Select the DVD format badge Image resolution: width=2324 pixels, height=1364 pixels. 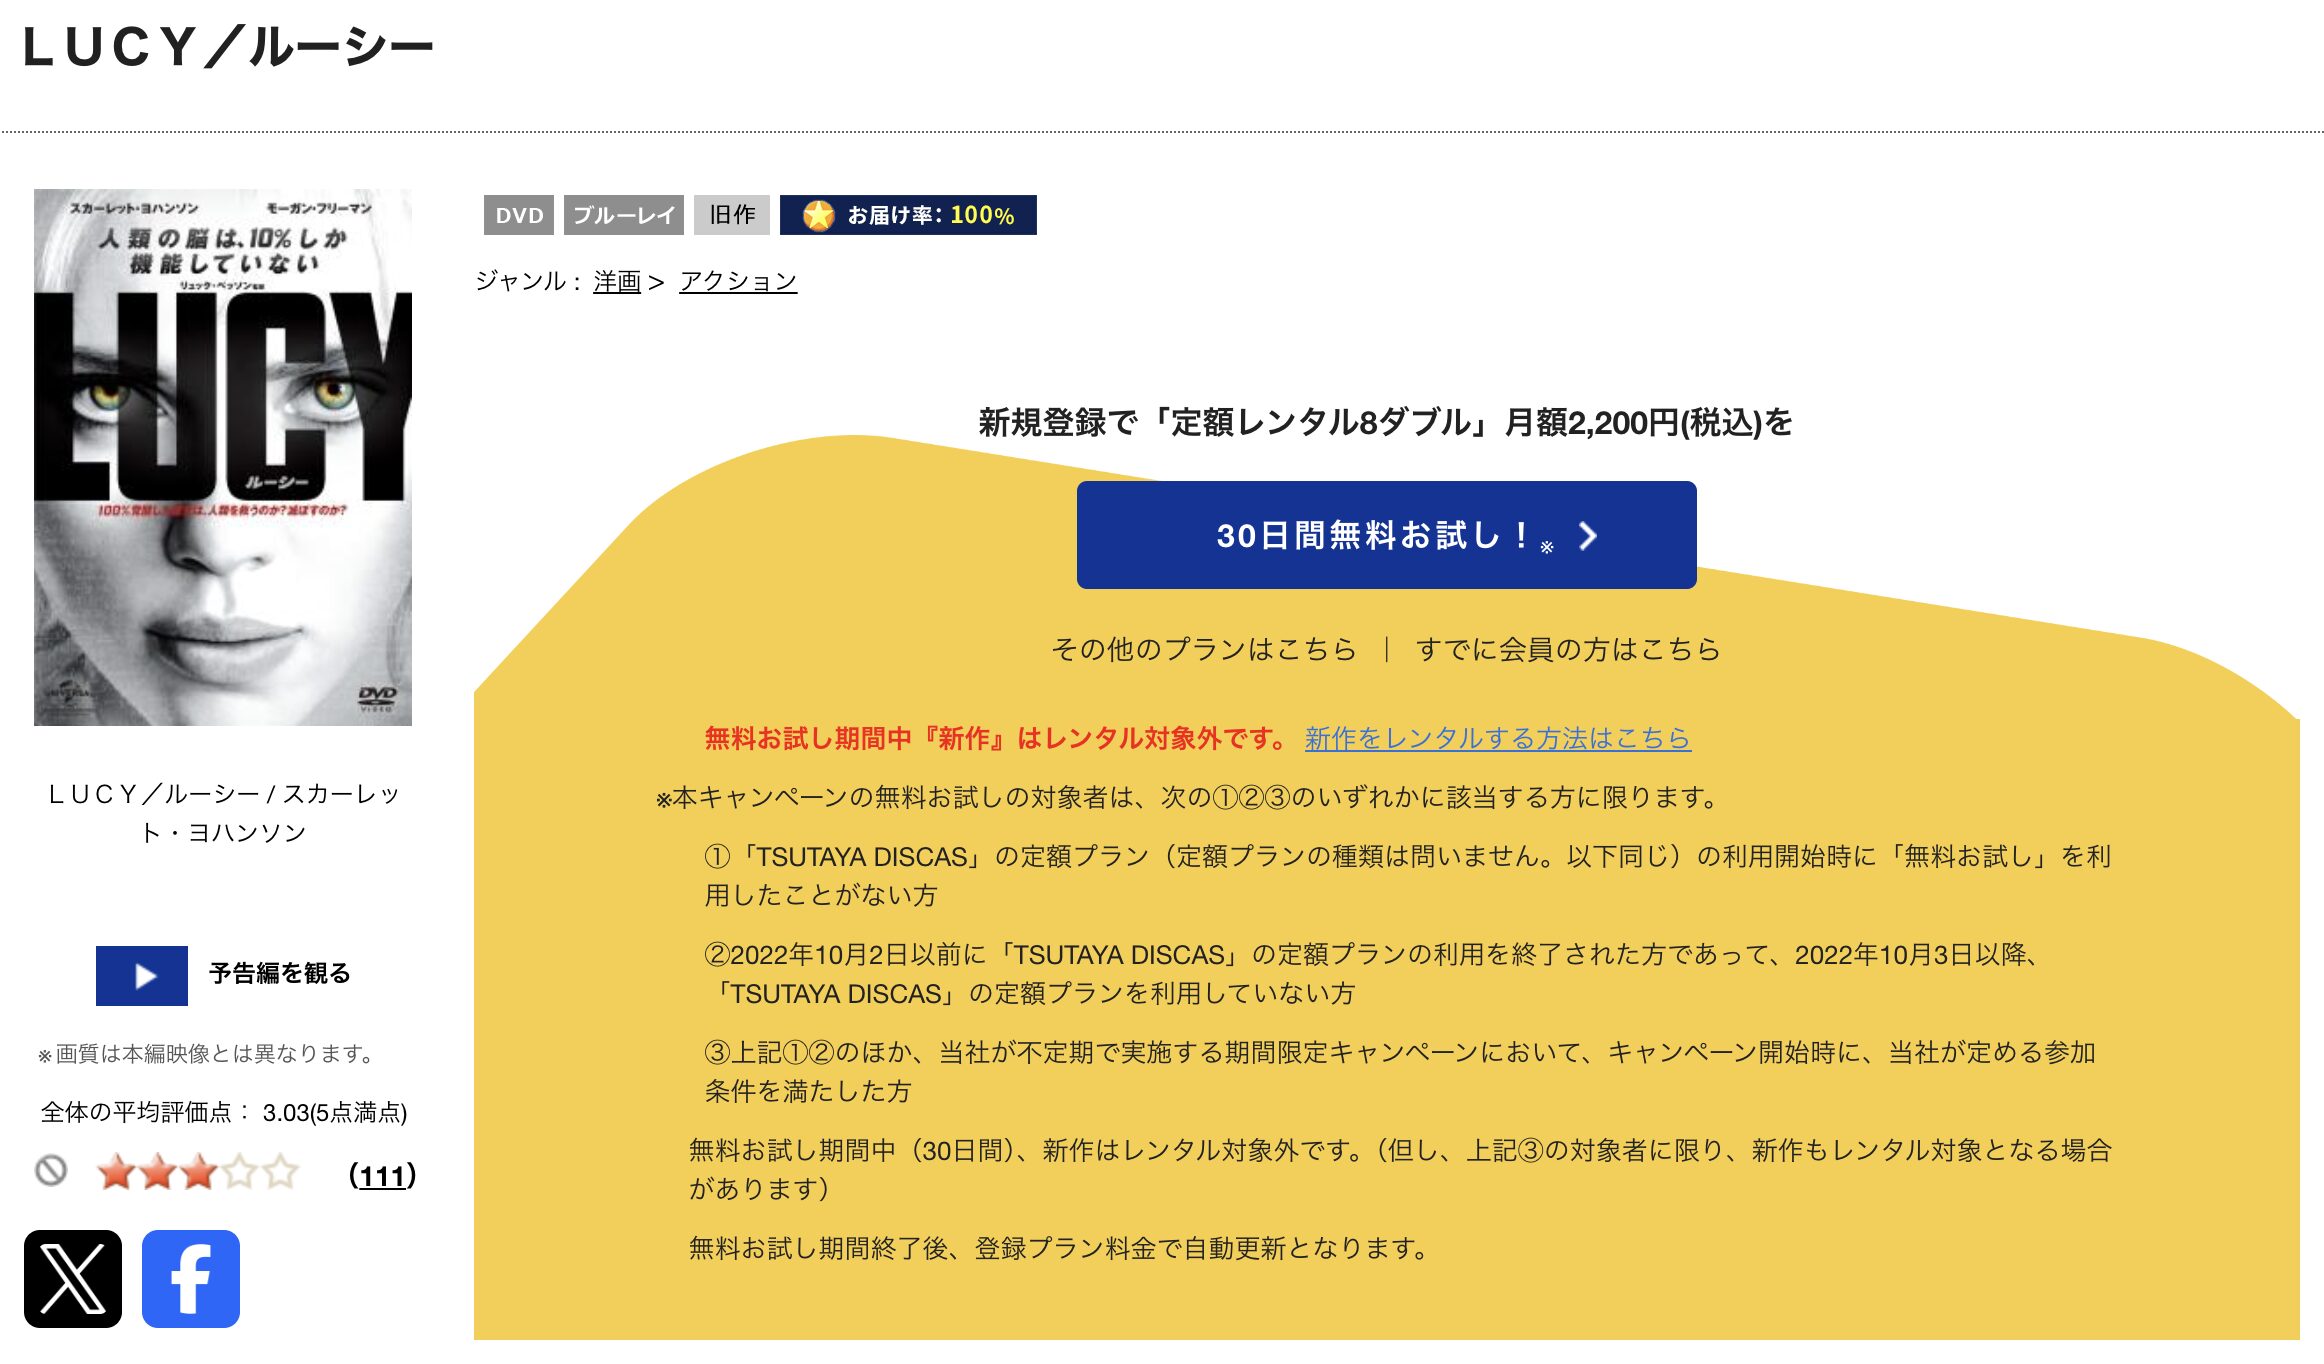[x=519, y=215]
